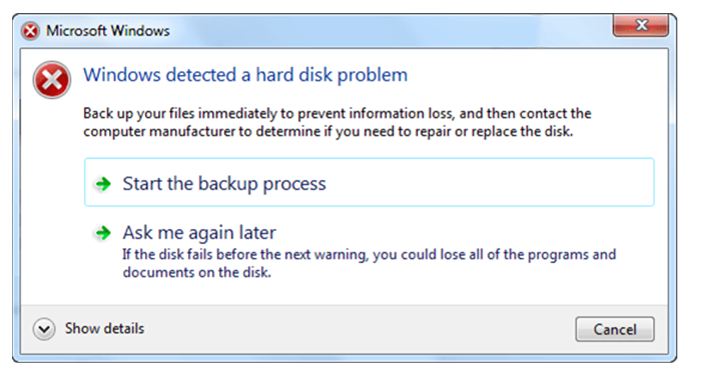Select Ask me again later option
The image size is (703, 381).
pyautogui.click(x=200, y=233)
